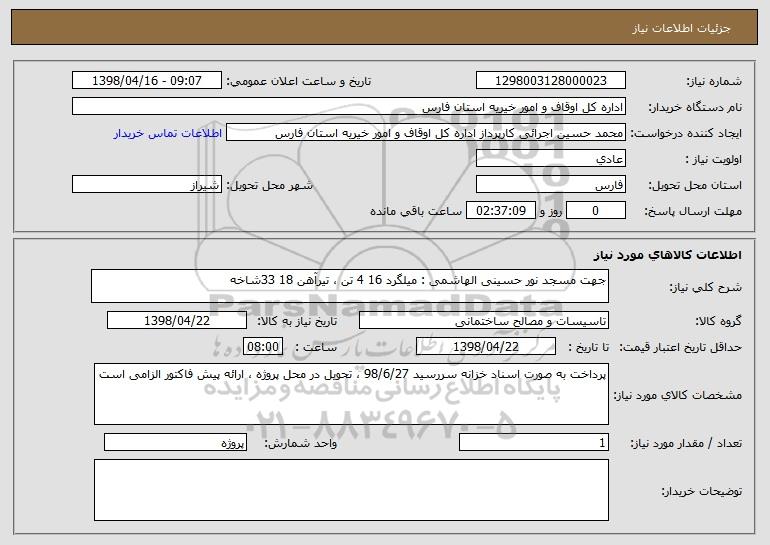Image resolution: width=770 pixels, height=545 pixels.
Task: Click the گروه کالا label
Action: click(x=718, y=321)
